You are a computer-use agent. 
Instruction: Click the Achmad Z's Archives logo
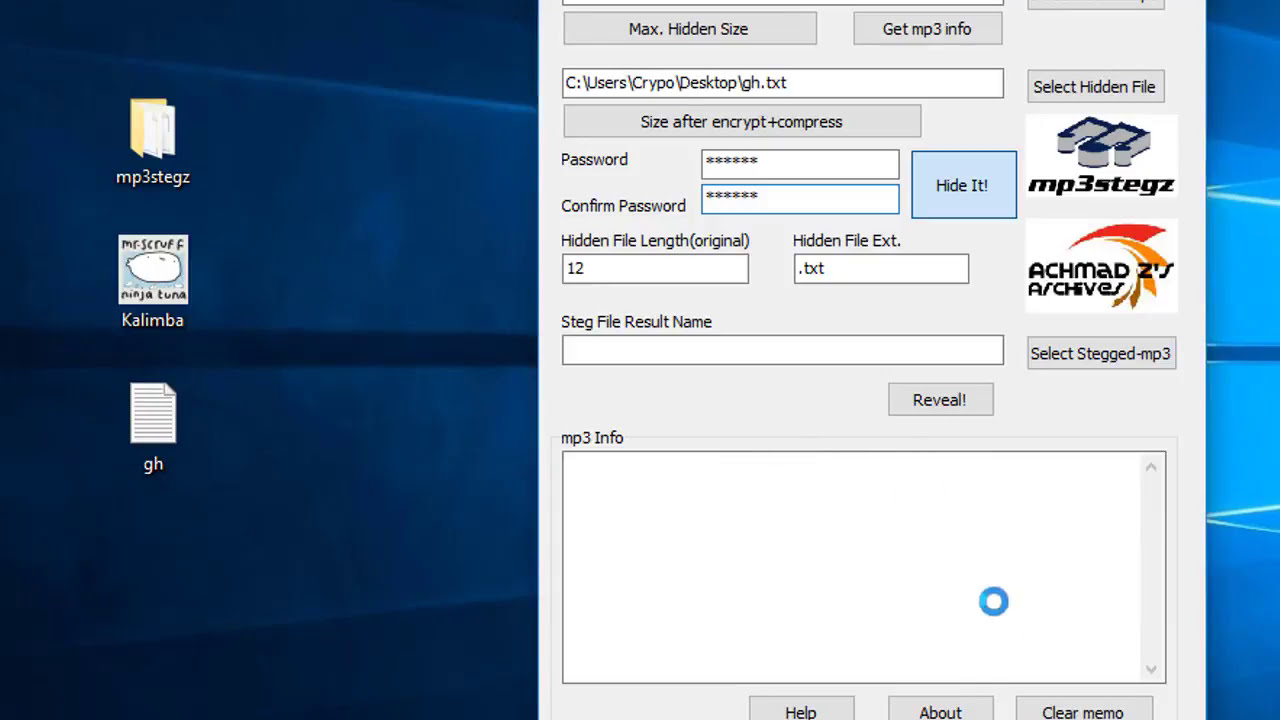point(1101,266)
